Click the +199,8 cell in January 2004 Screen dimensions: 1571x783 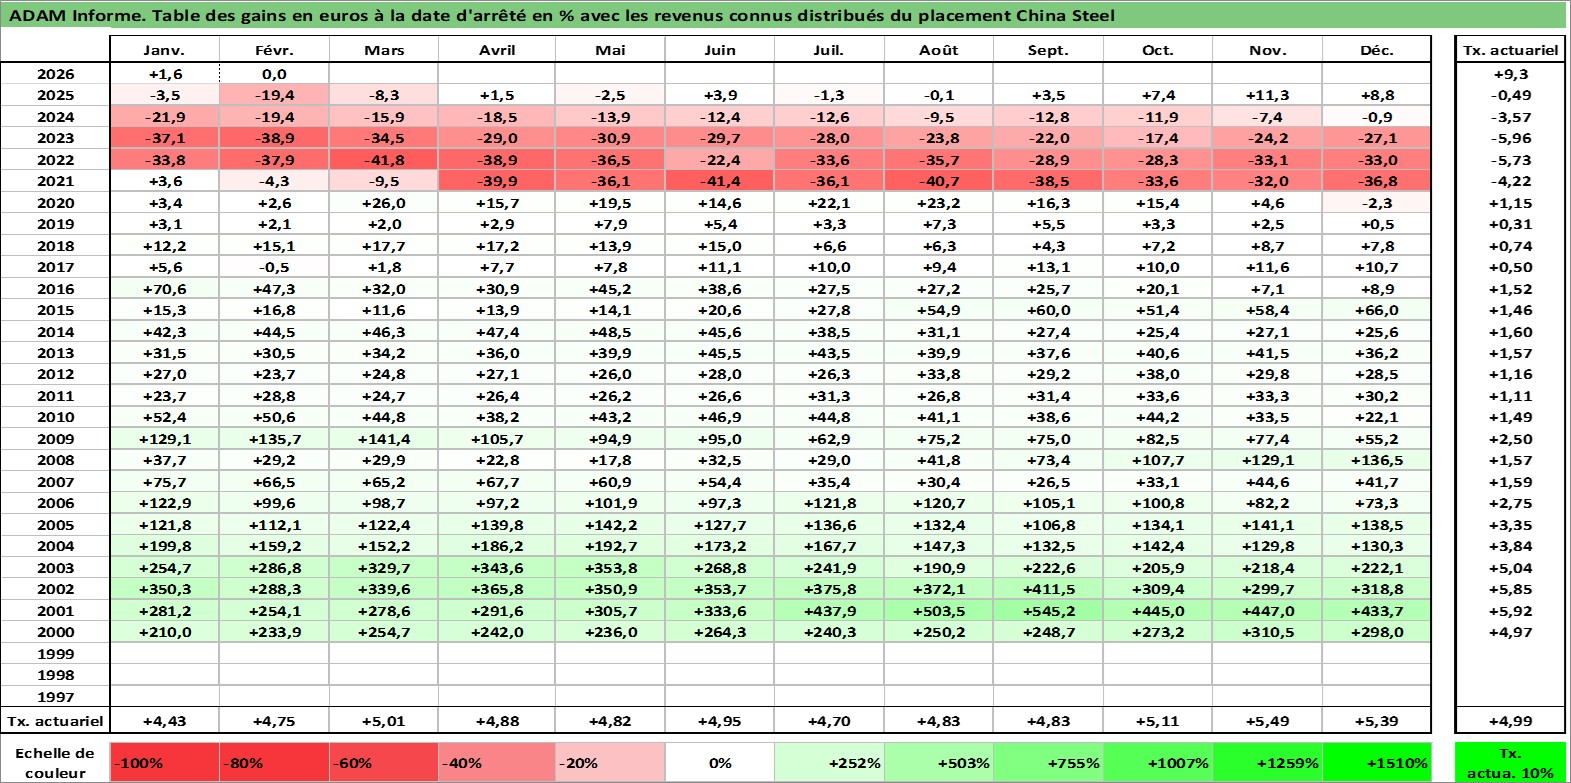coord(164,546)
